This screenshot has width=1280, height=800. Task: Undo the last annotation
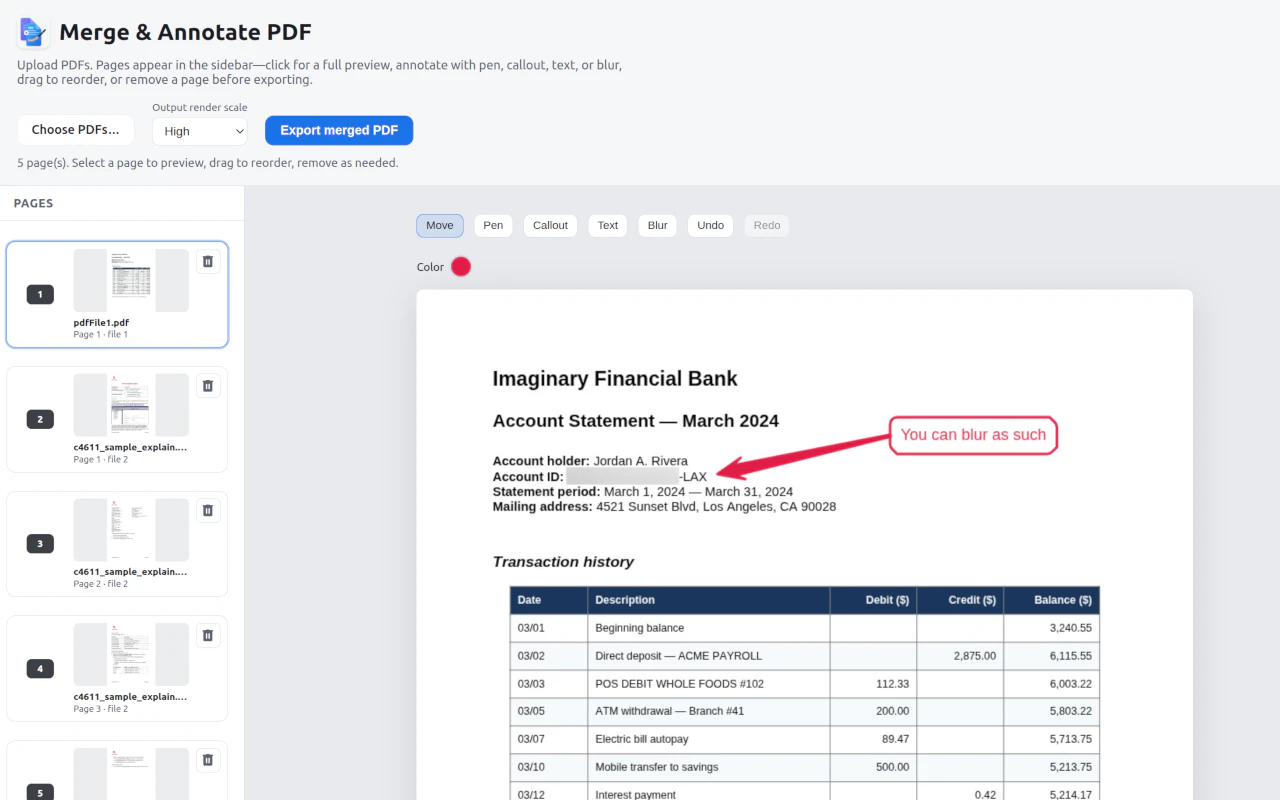pyautogui.click(x=710, y=225)
